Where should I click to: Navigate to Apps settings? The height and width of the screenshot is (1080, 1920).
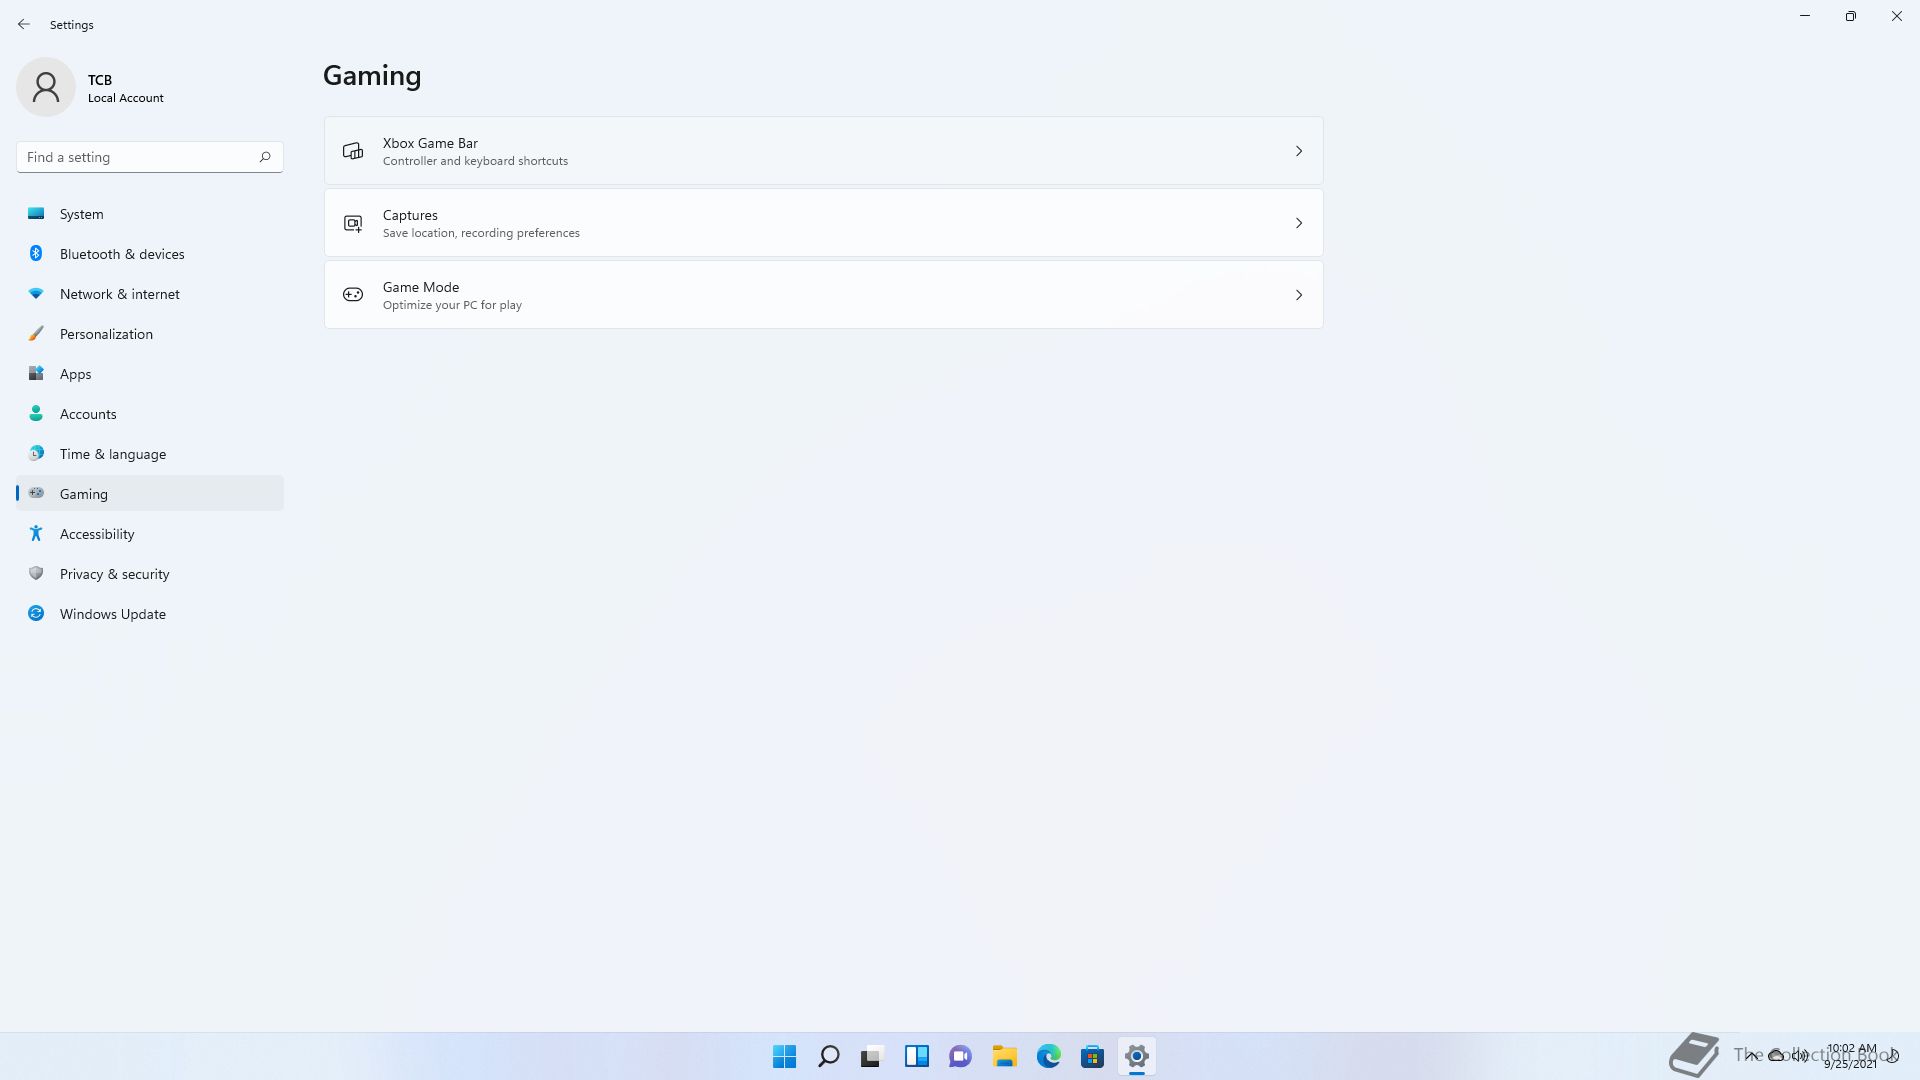coord(150,374)
